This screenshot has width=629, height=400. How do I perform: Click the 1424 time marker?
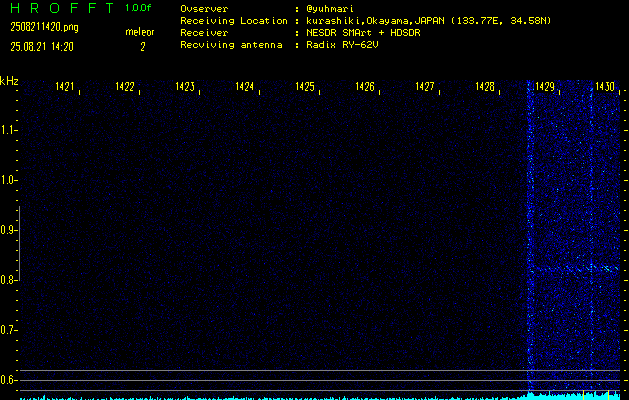tap(245, 86)
